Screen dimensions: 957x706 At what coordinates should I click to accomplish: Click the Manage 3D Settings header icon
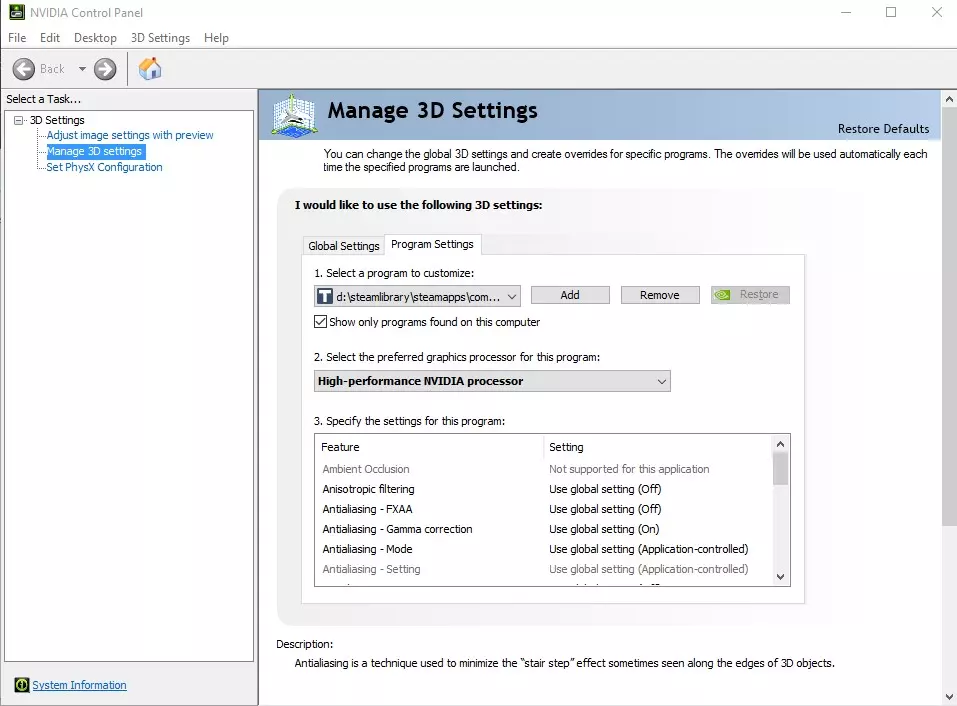294,115
